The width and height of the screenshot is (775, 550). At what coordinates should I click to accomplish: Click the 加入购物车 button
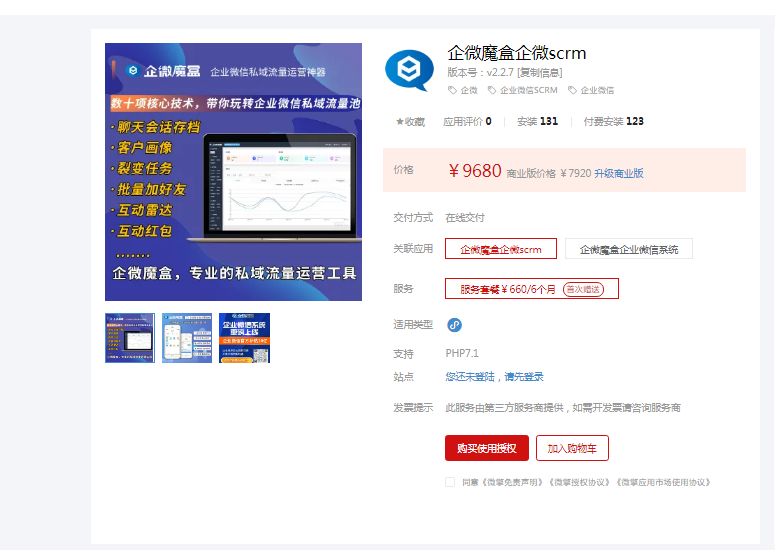(572, 448)
